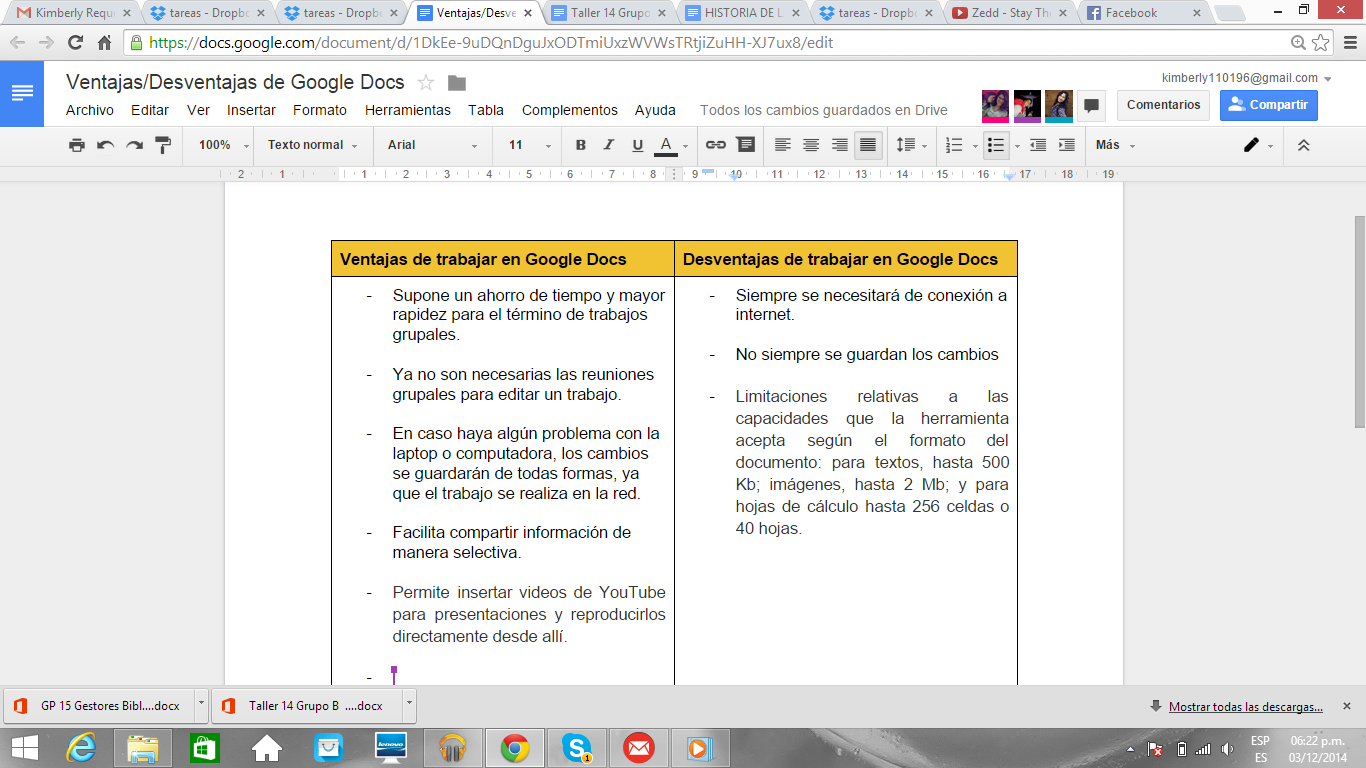Star the document title
The width and height of the screenshot is (1366, 768).
426,83
